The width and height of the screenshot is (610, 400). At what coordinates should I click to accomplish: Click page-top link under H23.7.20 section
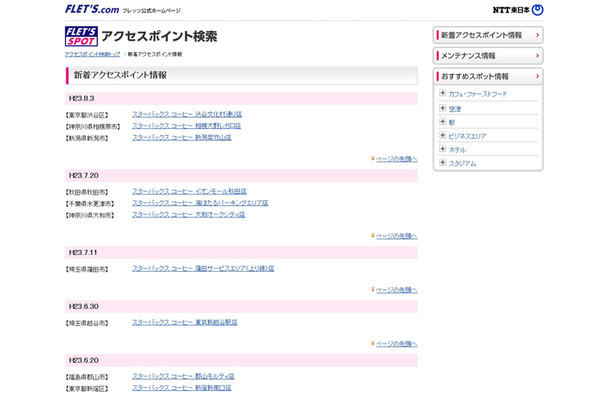394,236
